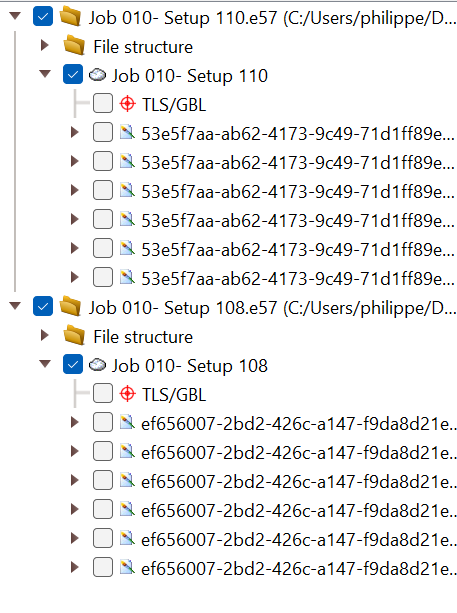Expand the last 53e5f7aa image entry
457x613 pixels.
click(x=74, y=277)
